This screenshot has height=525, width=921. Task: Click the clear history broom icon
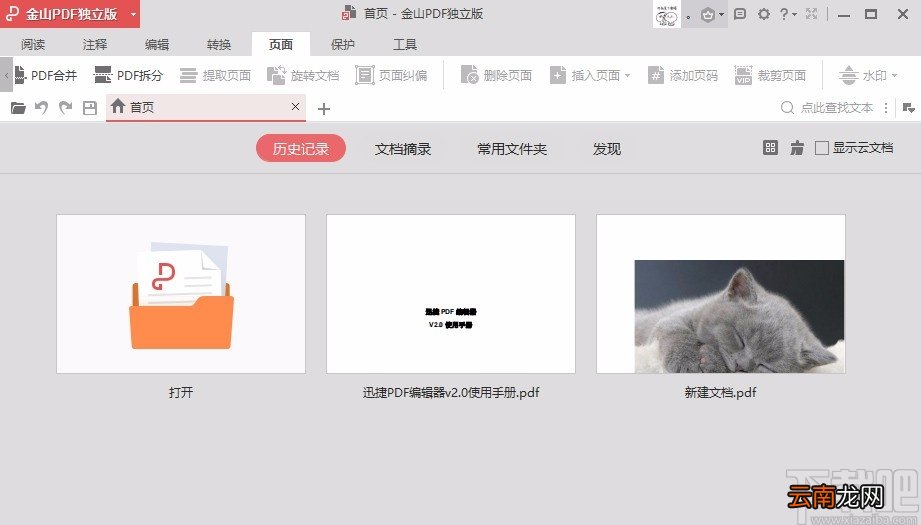pyautogui.click(x=796, y=148)
